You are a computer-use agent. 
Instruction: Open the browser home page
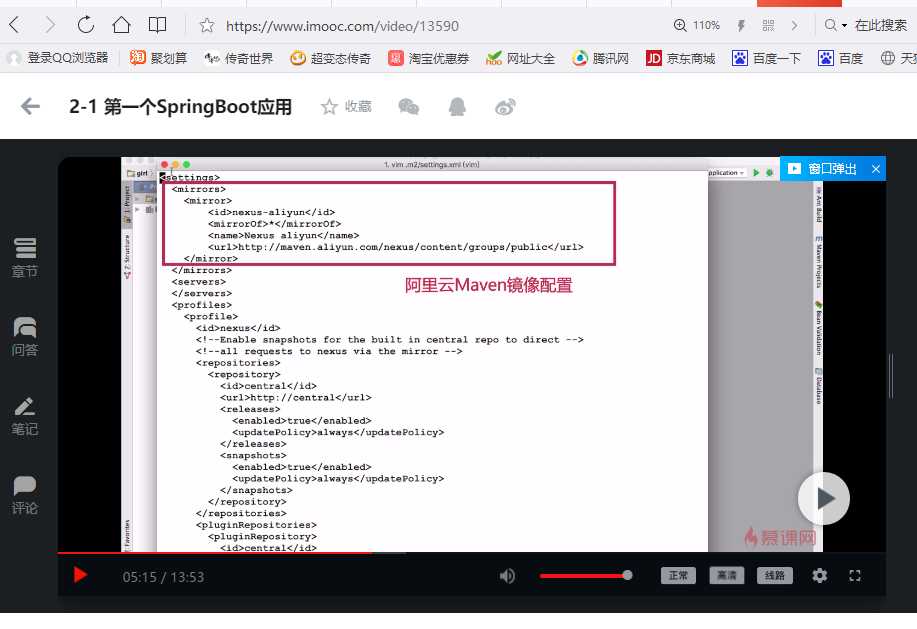coord(121,25)
